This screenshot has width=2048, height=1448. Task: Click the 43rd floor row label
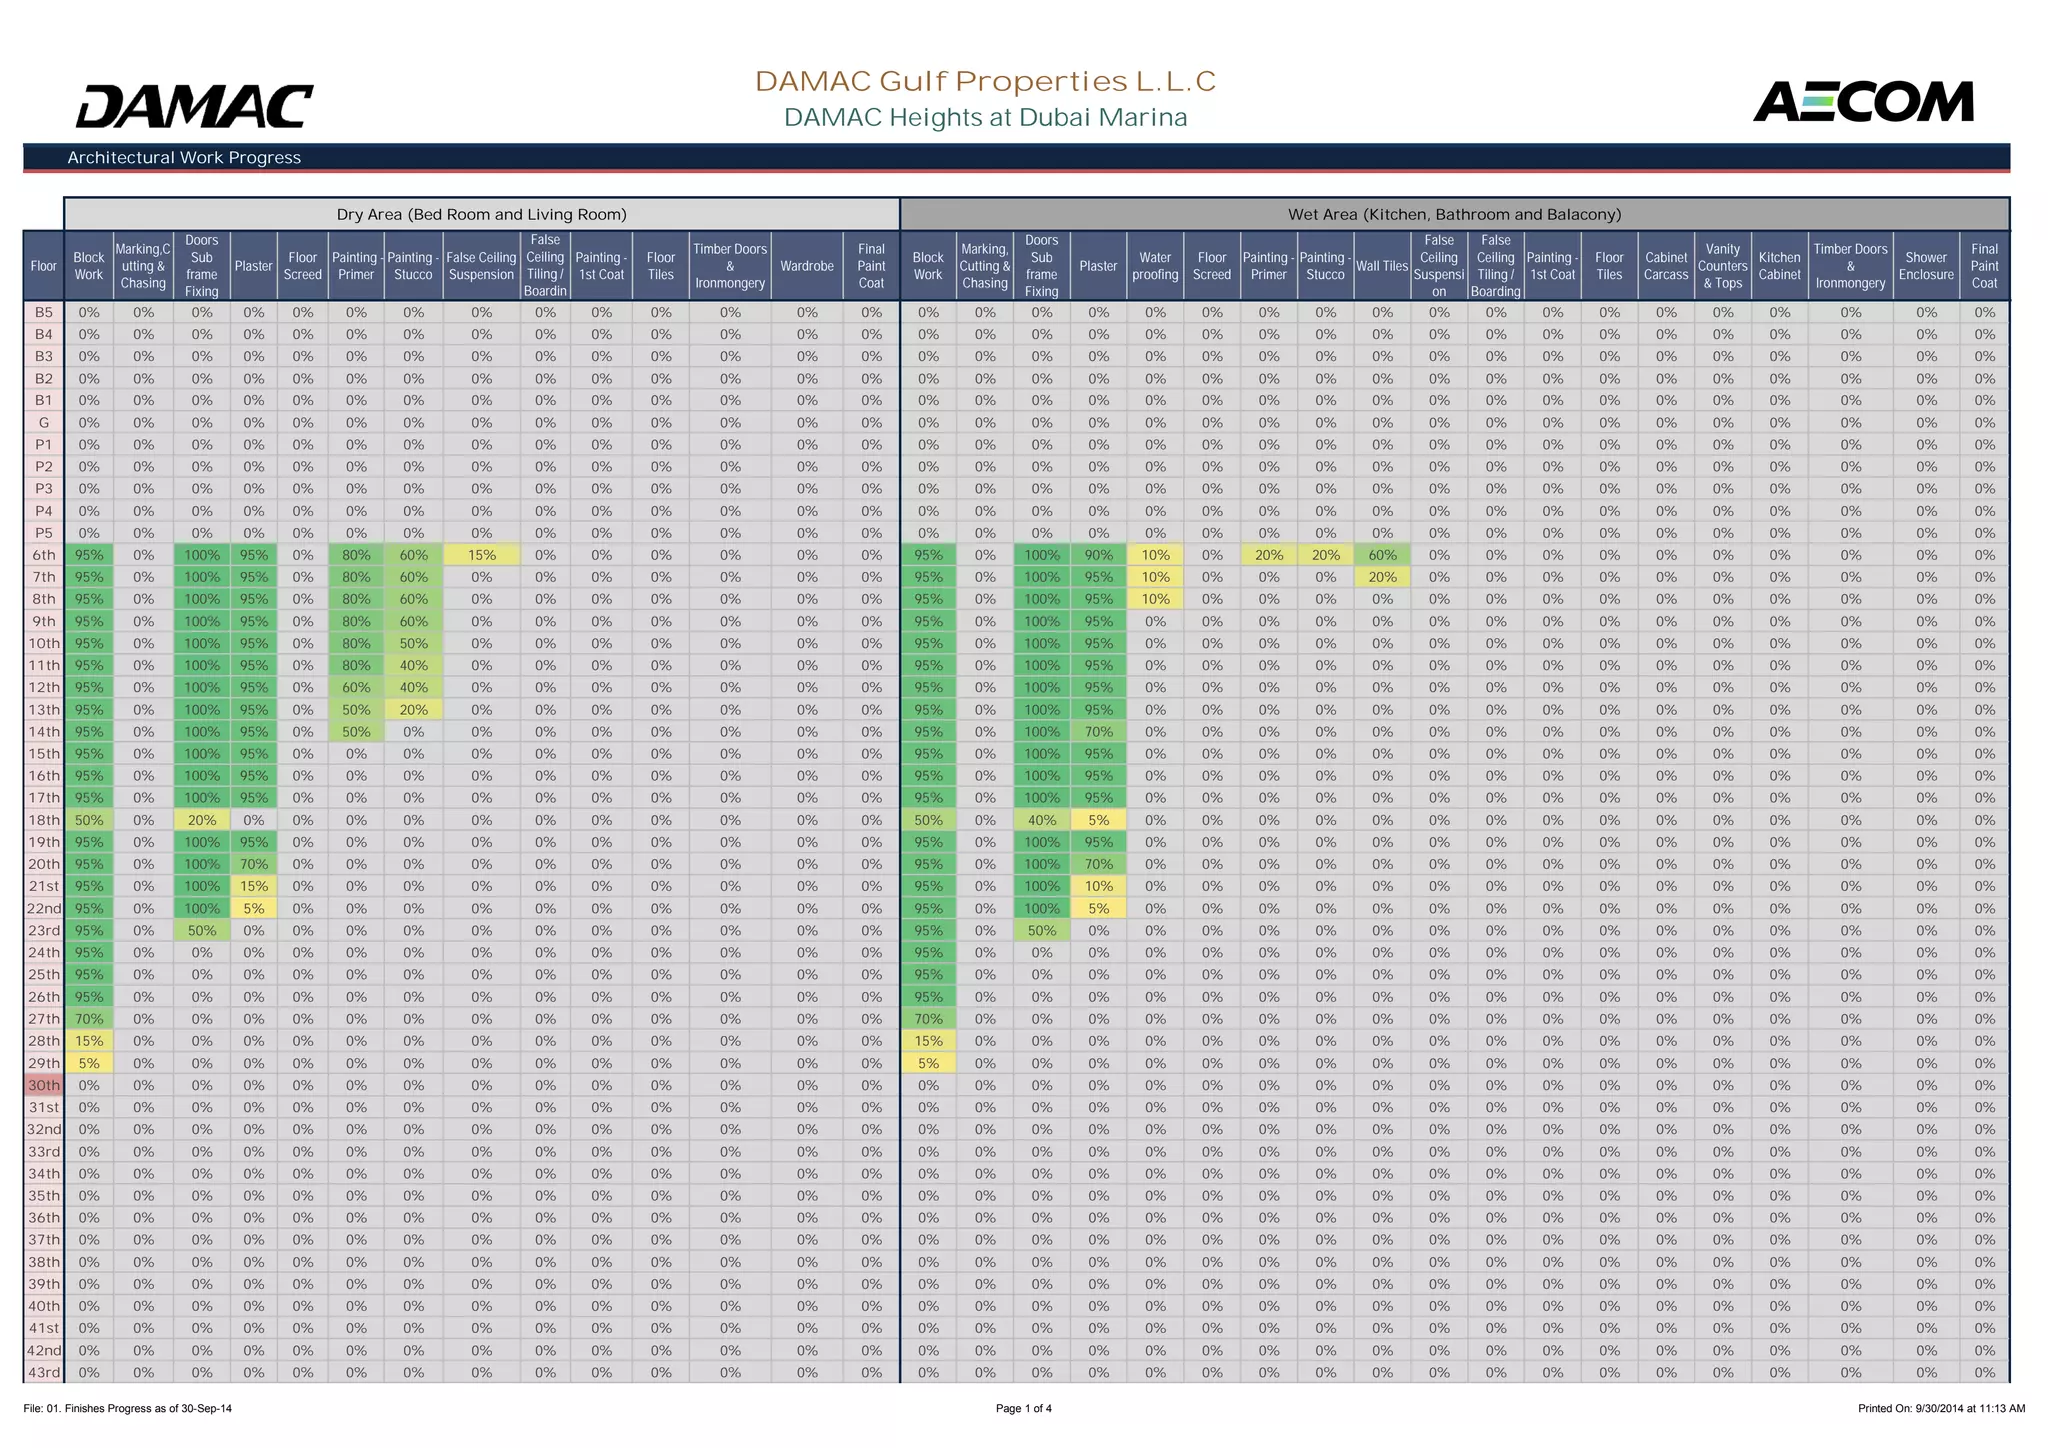[x=44, y=1372]
